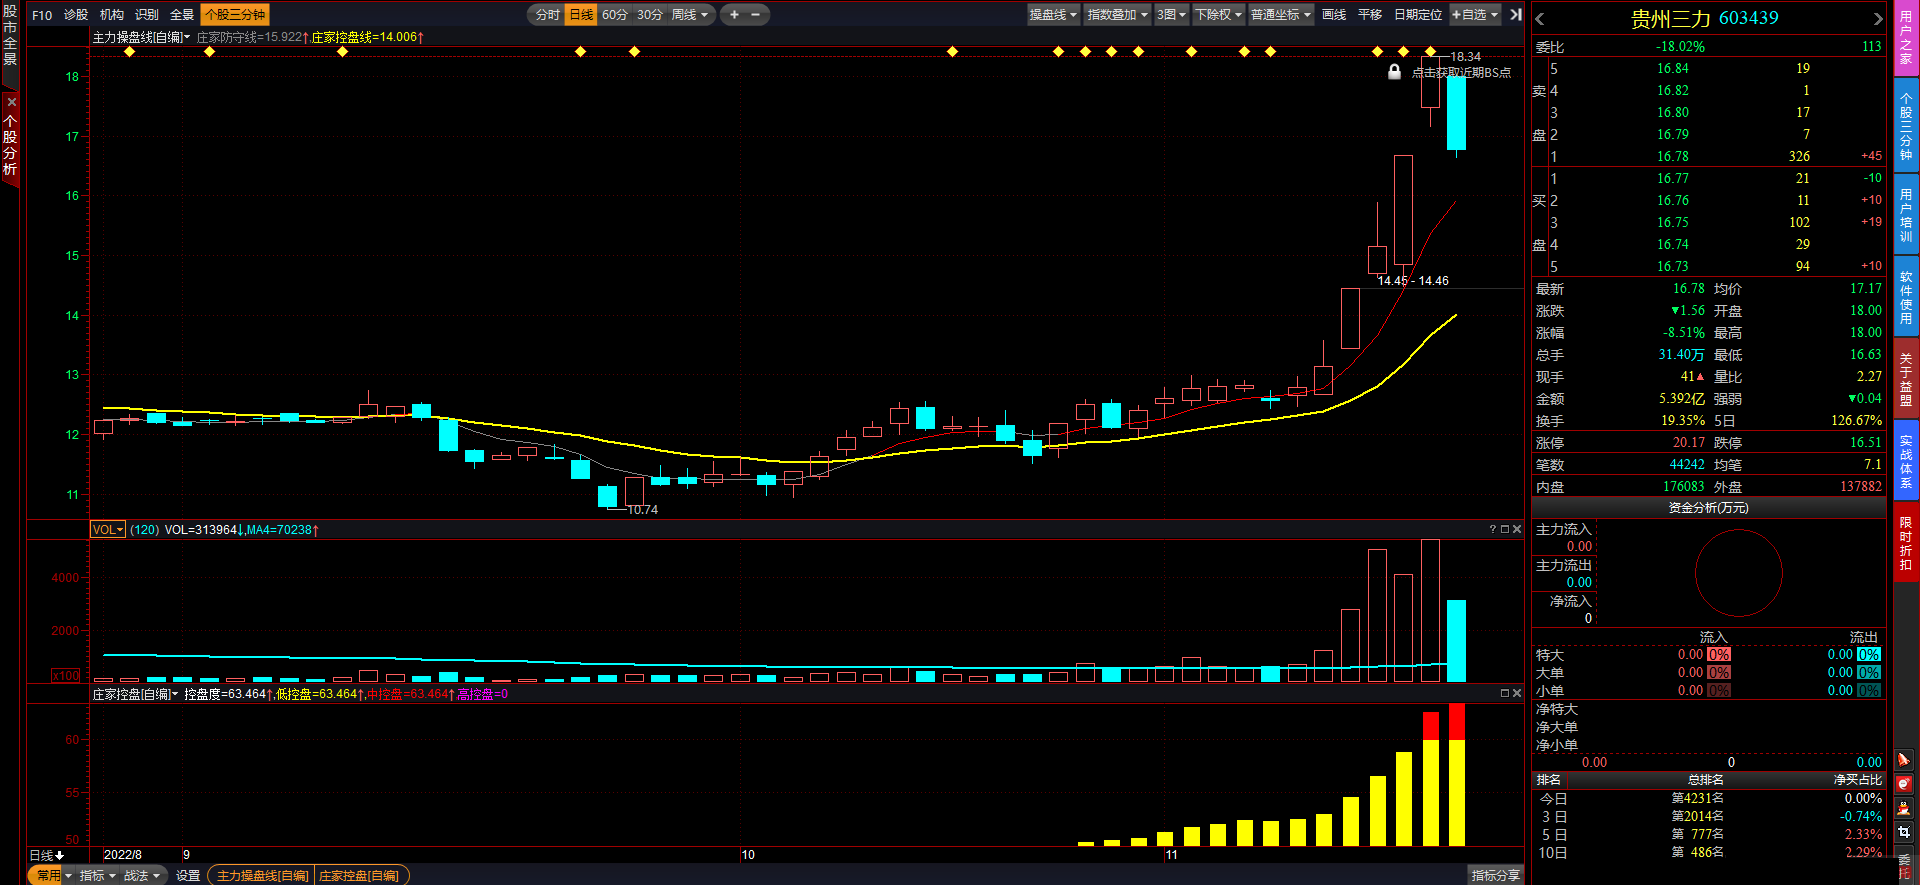Click the bell alert icon in sidebar

(1904, 760)
